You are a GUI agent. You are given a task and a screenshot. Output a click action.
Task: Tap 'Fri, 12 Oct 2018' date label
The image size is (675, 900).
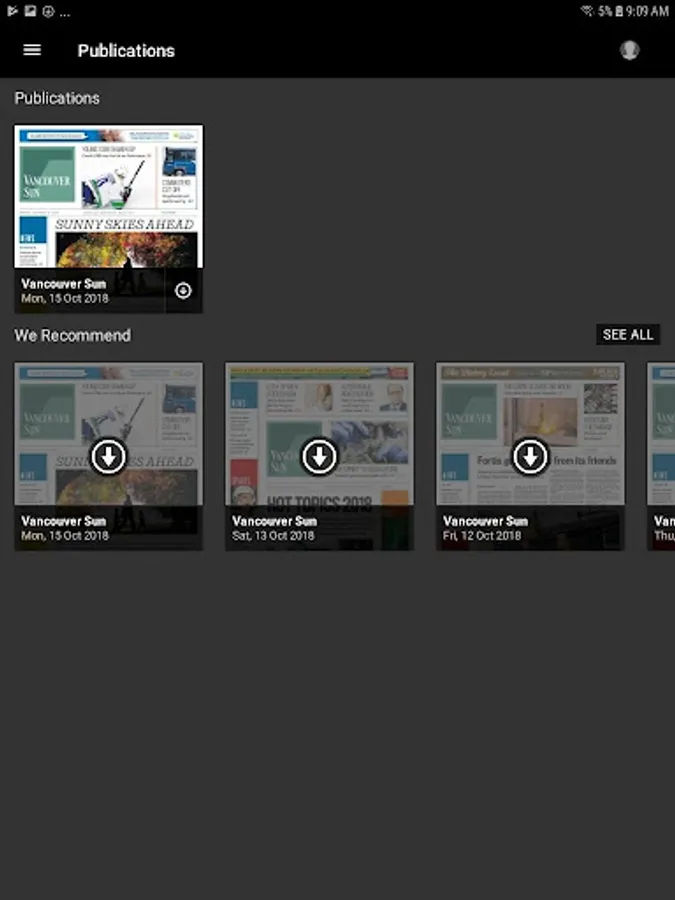click(x=482, y=536)
